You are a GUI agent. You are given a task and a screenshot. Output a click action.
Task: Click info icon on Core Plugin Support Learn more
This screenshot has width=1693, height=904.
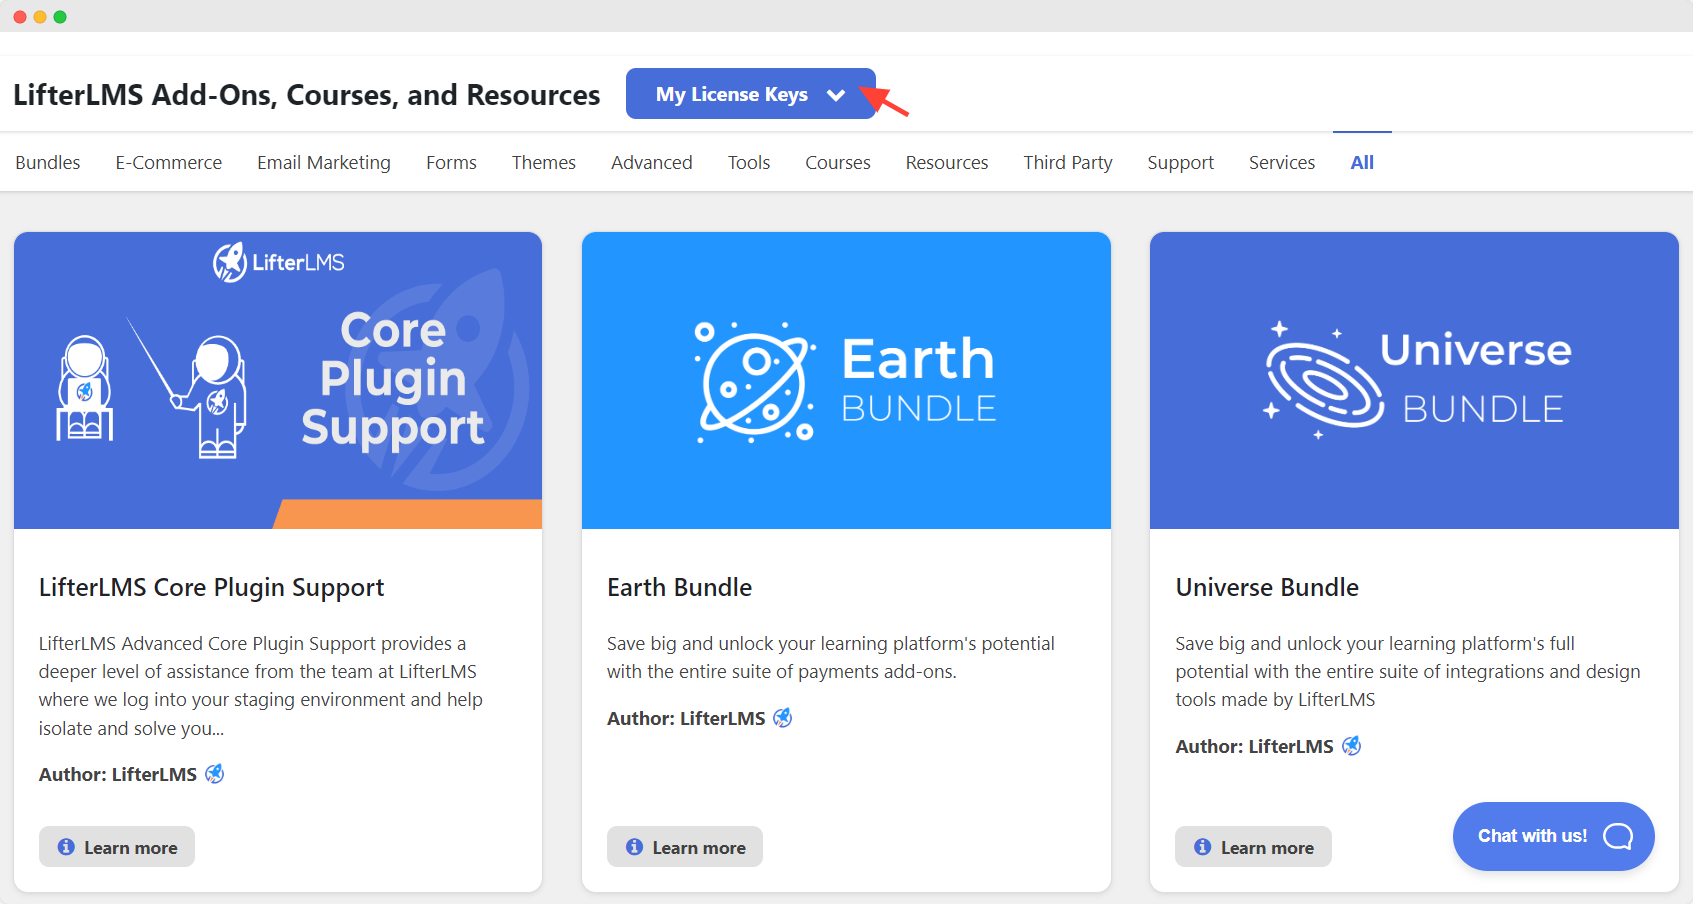[x=66, y=847]
